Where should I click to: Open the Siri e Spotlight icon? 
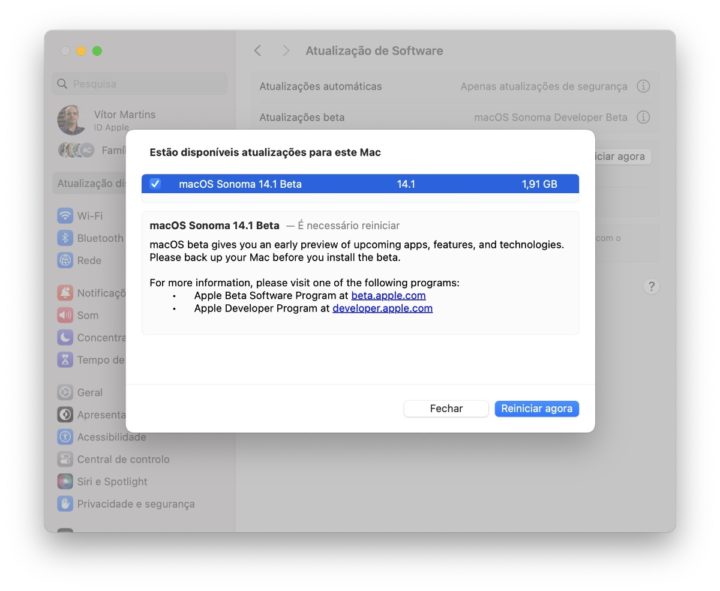point(65,481)
